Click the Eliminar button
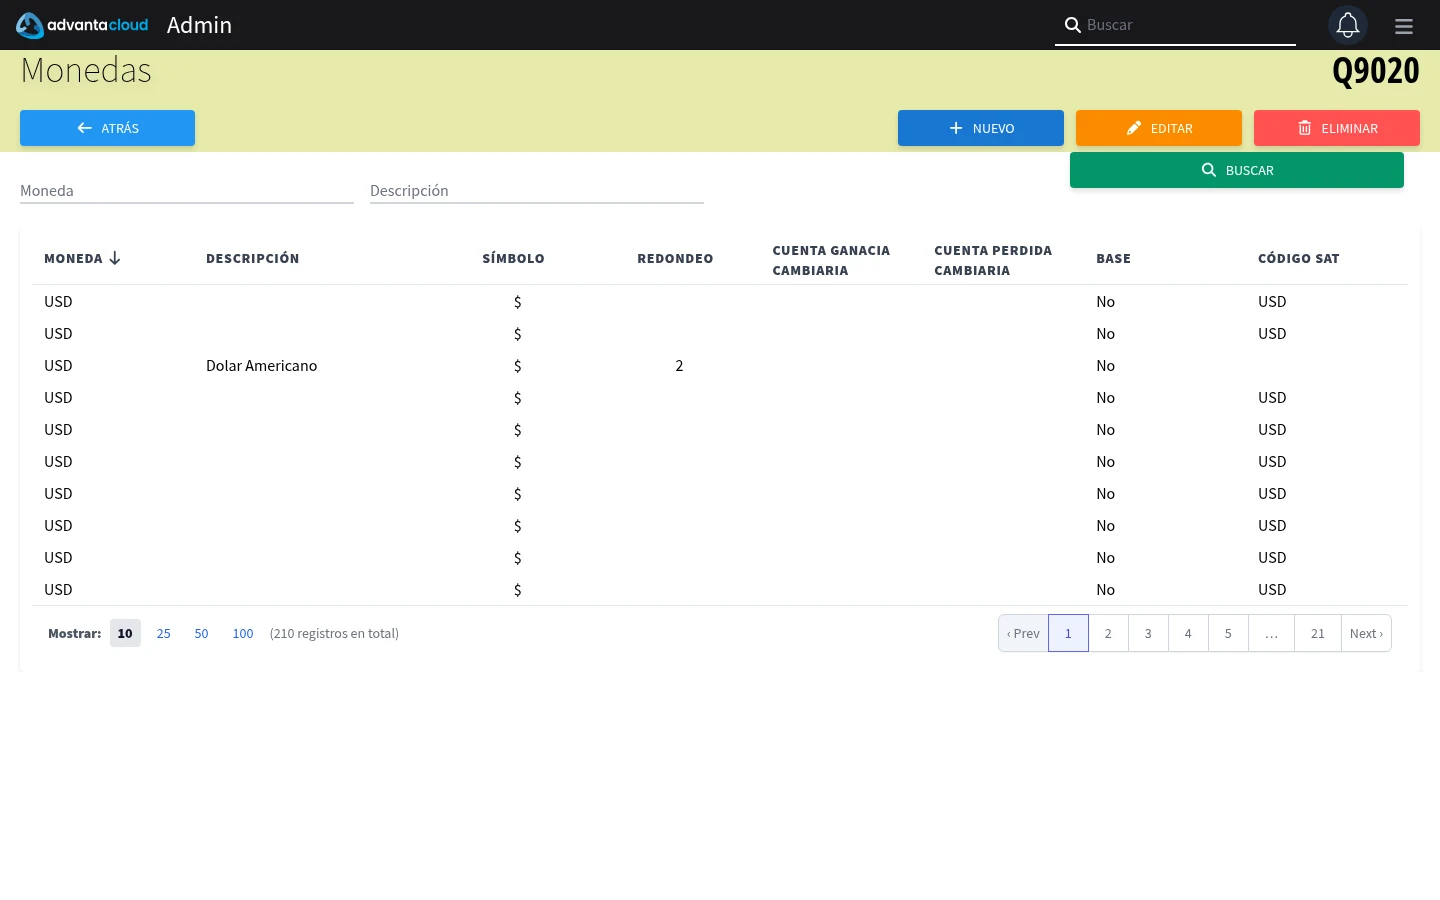The image size is (1440, 900). 1337,128
